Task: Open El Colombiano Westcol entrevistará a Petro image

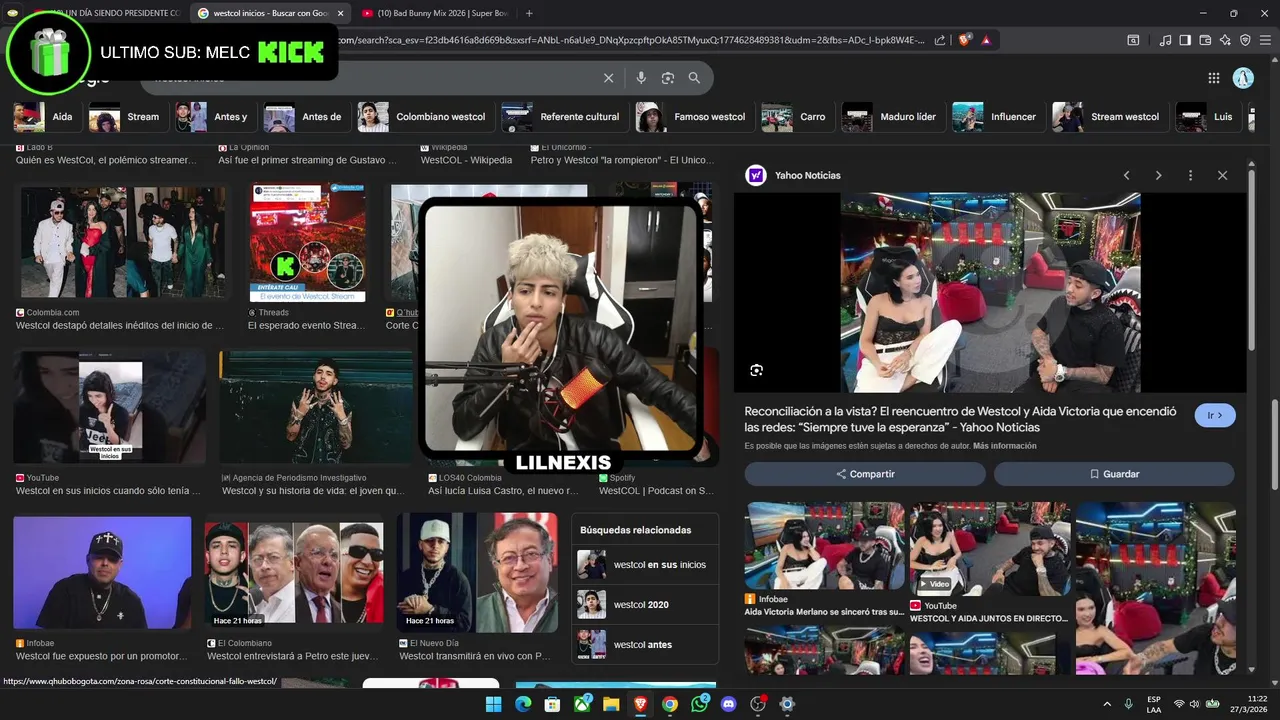Action: click(294, 572)
